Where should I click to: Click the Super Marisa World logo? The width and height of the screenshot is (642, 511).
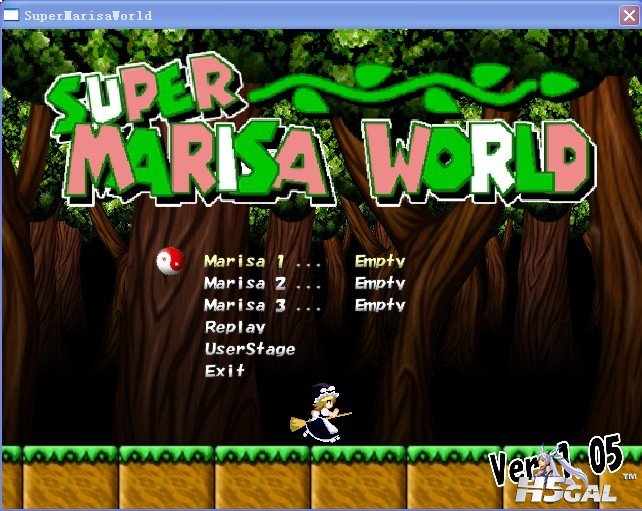[x=319, y=129]
